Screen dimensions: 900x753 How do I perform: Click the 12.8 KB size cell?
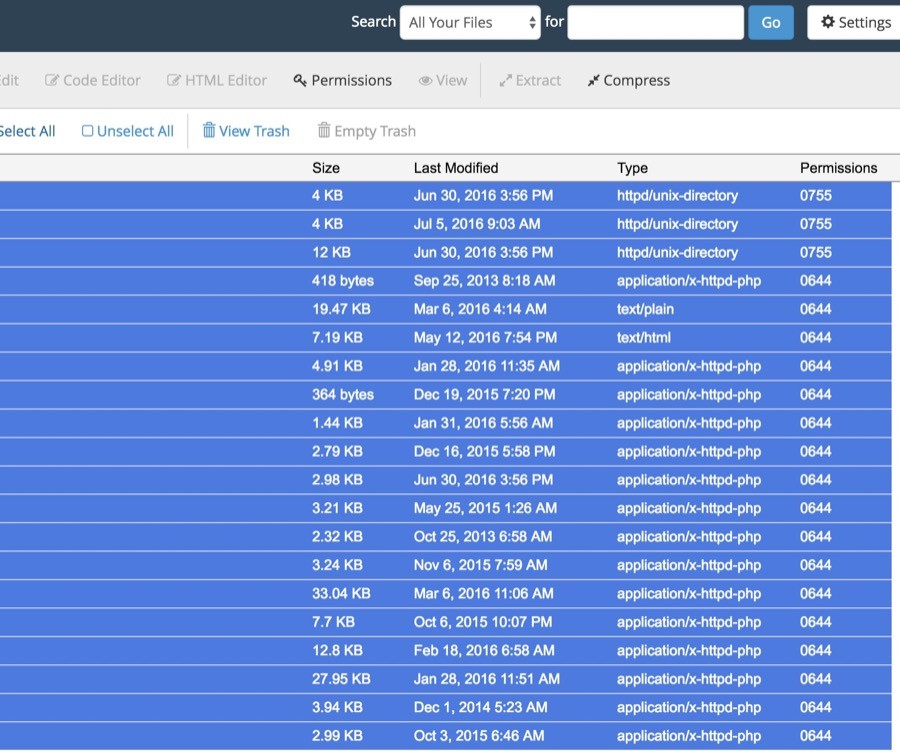337,650
